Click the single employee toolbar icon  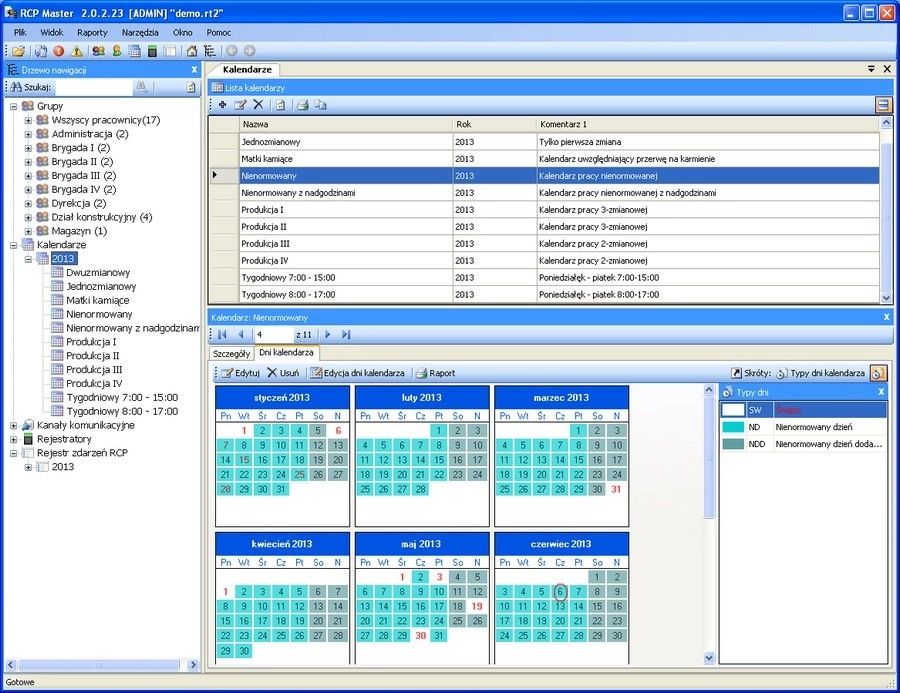(x=117, y=51)
